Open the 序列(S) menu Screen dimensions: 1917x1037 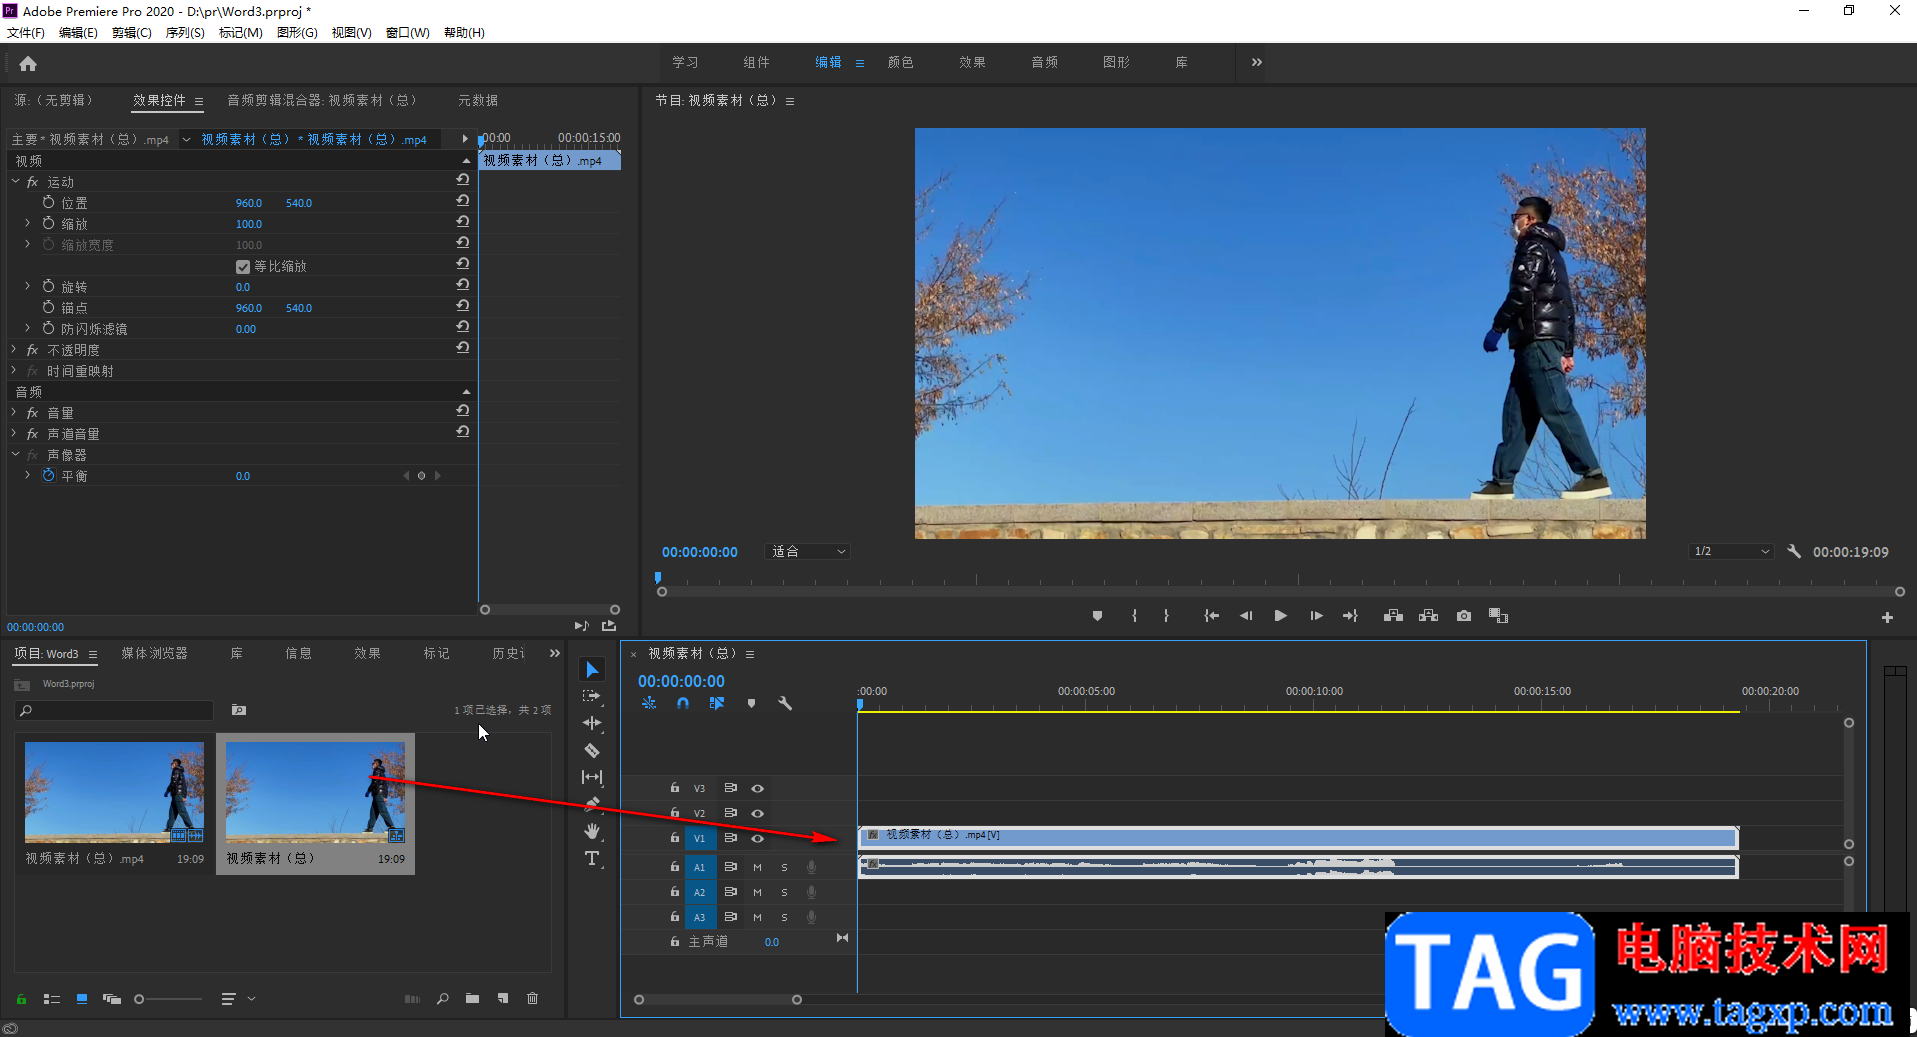pyautogui.click(x=184, y=33)
